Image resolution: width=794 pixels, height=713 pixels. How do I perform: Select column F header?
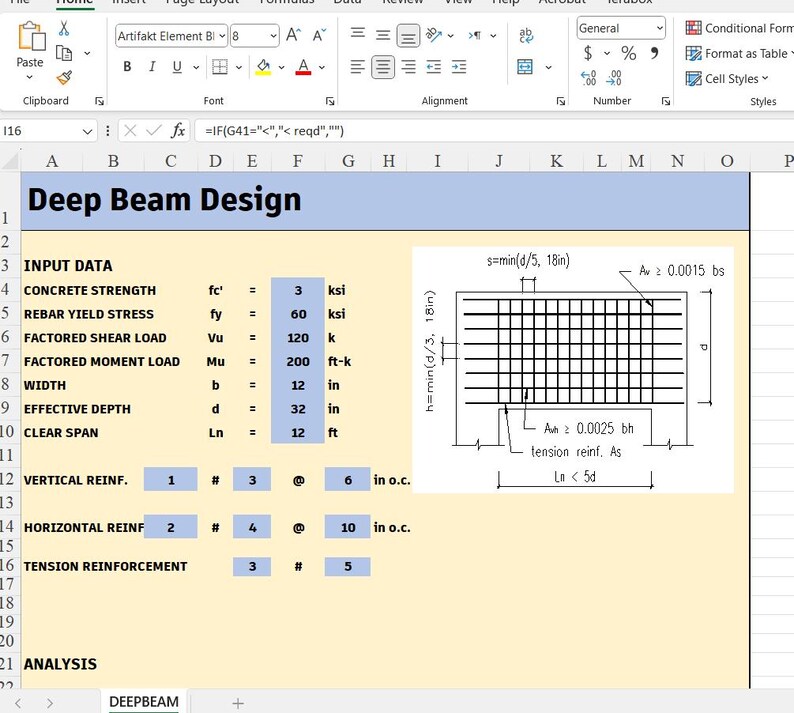point(298,161)
